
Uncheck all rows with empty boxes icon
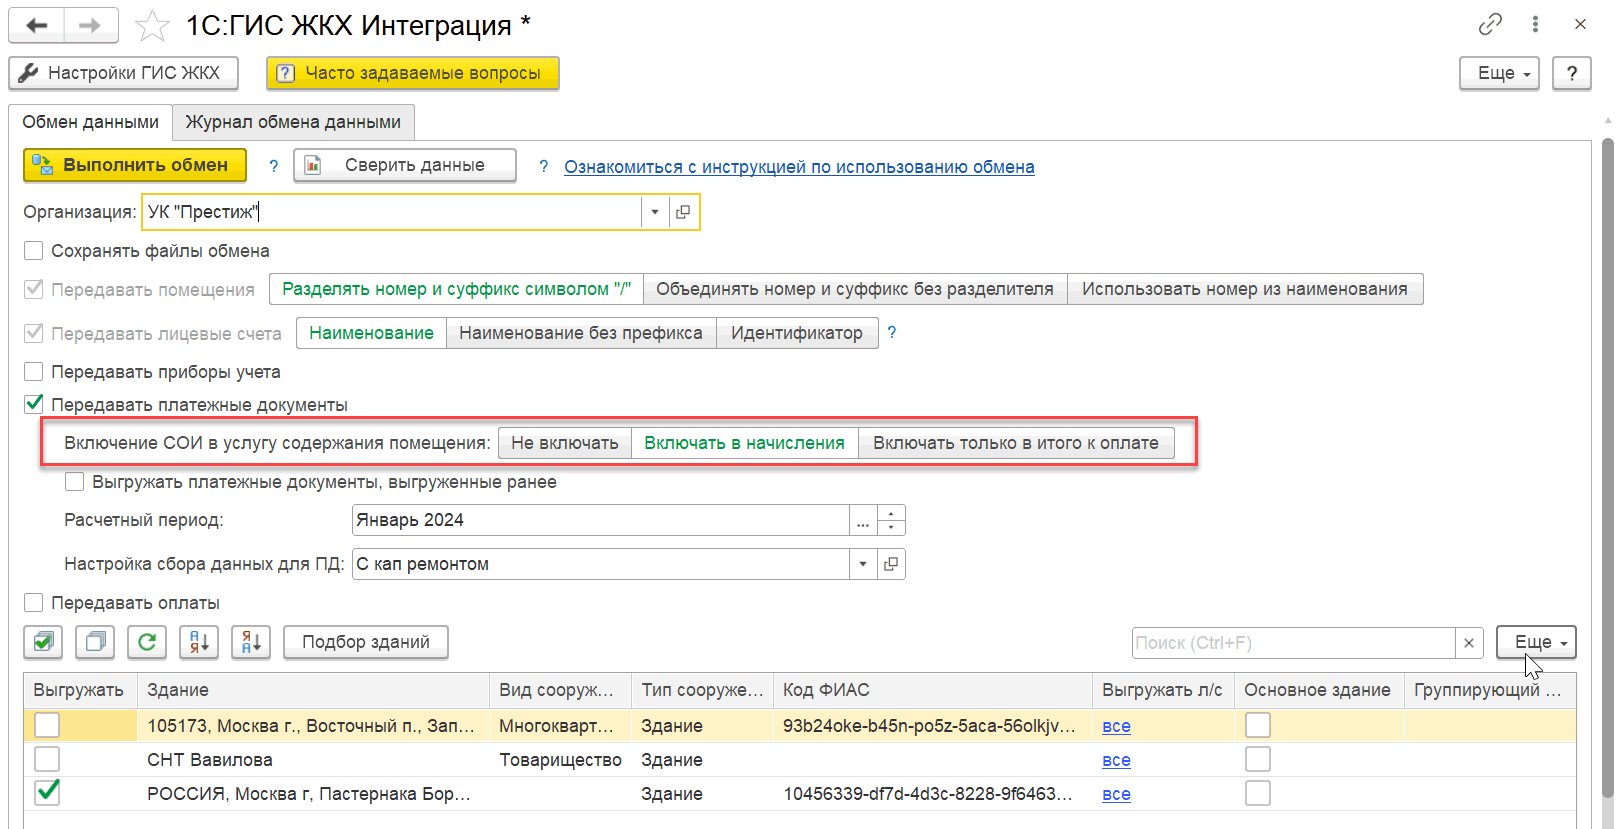click(95, 642)
